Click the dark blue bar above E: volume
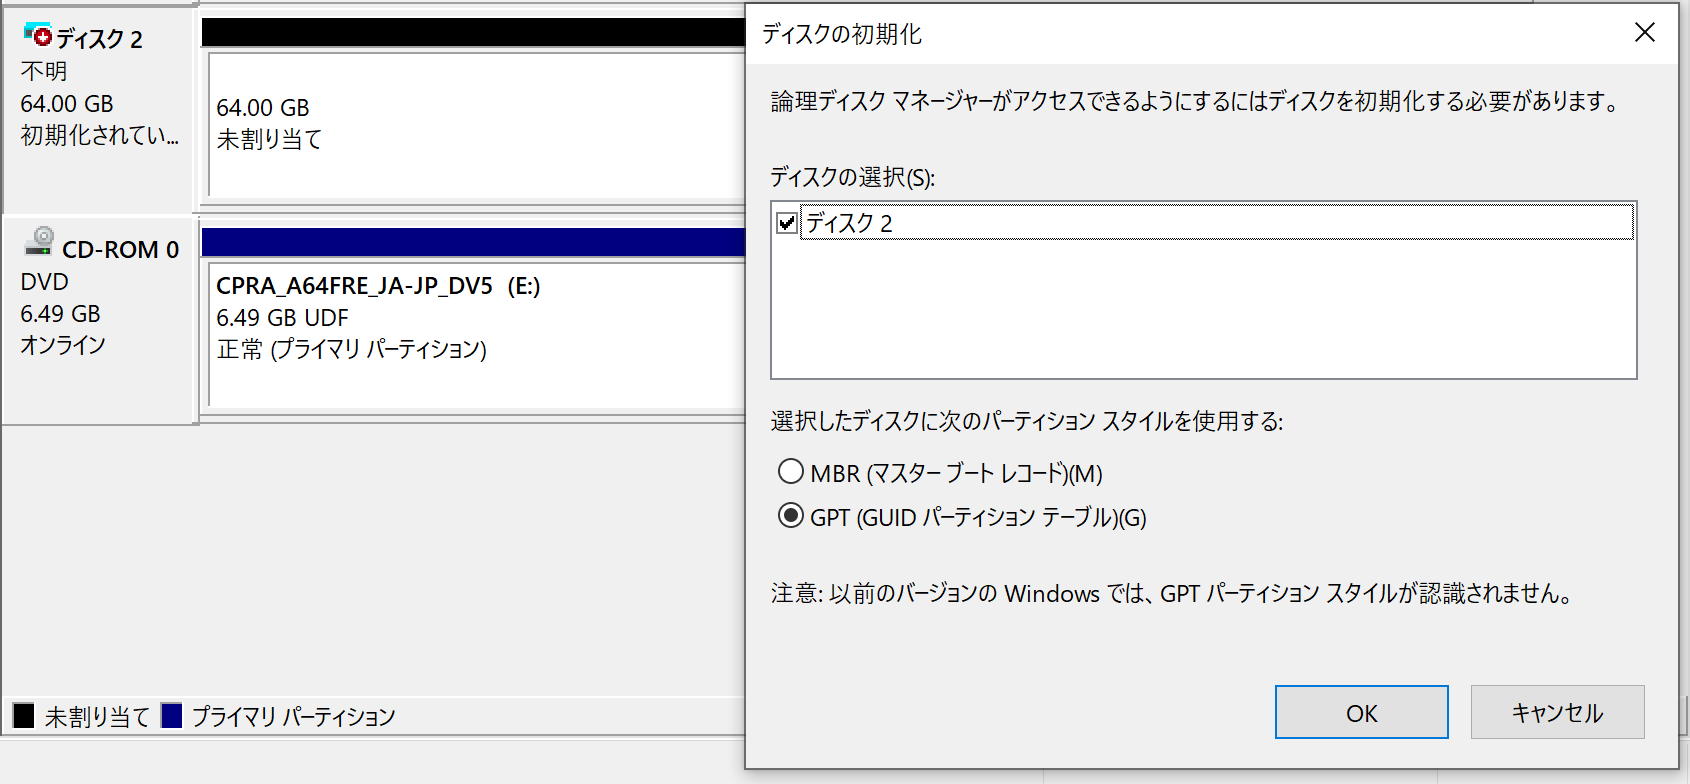 coord(474,242)
